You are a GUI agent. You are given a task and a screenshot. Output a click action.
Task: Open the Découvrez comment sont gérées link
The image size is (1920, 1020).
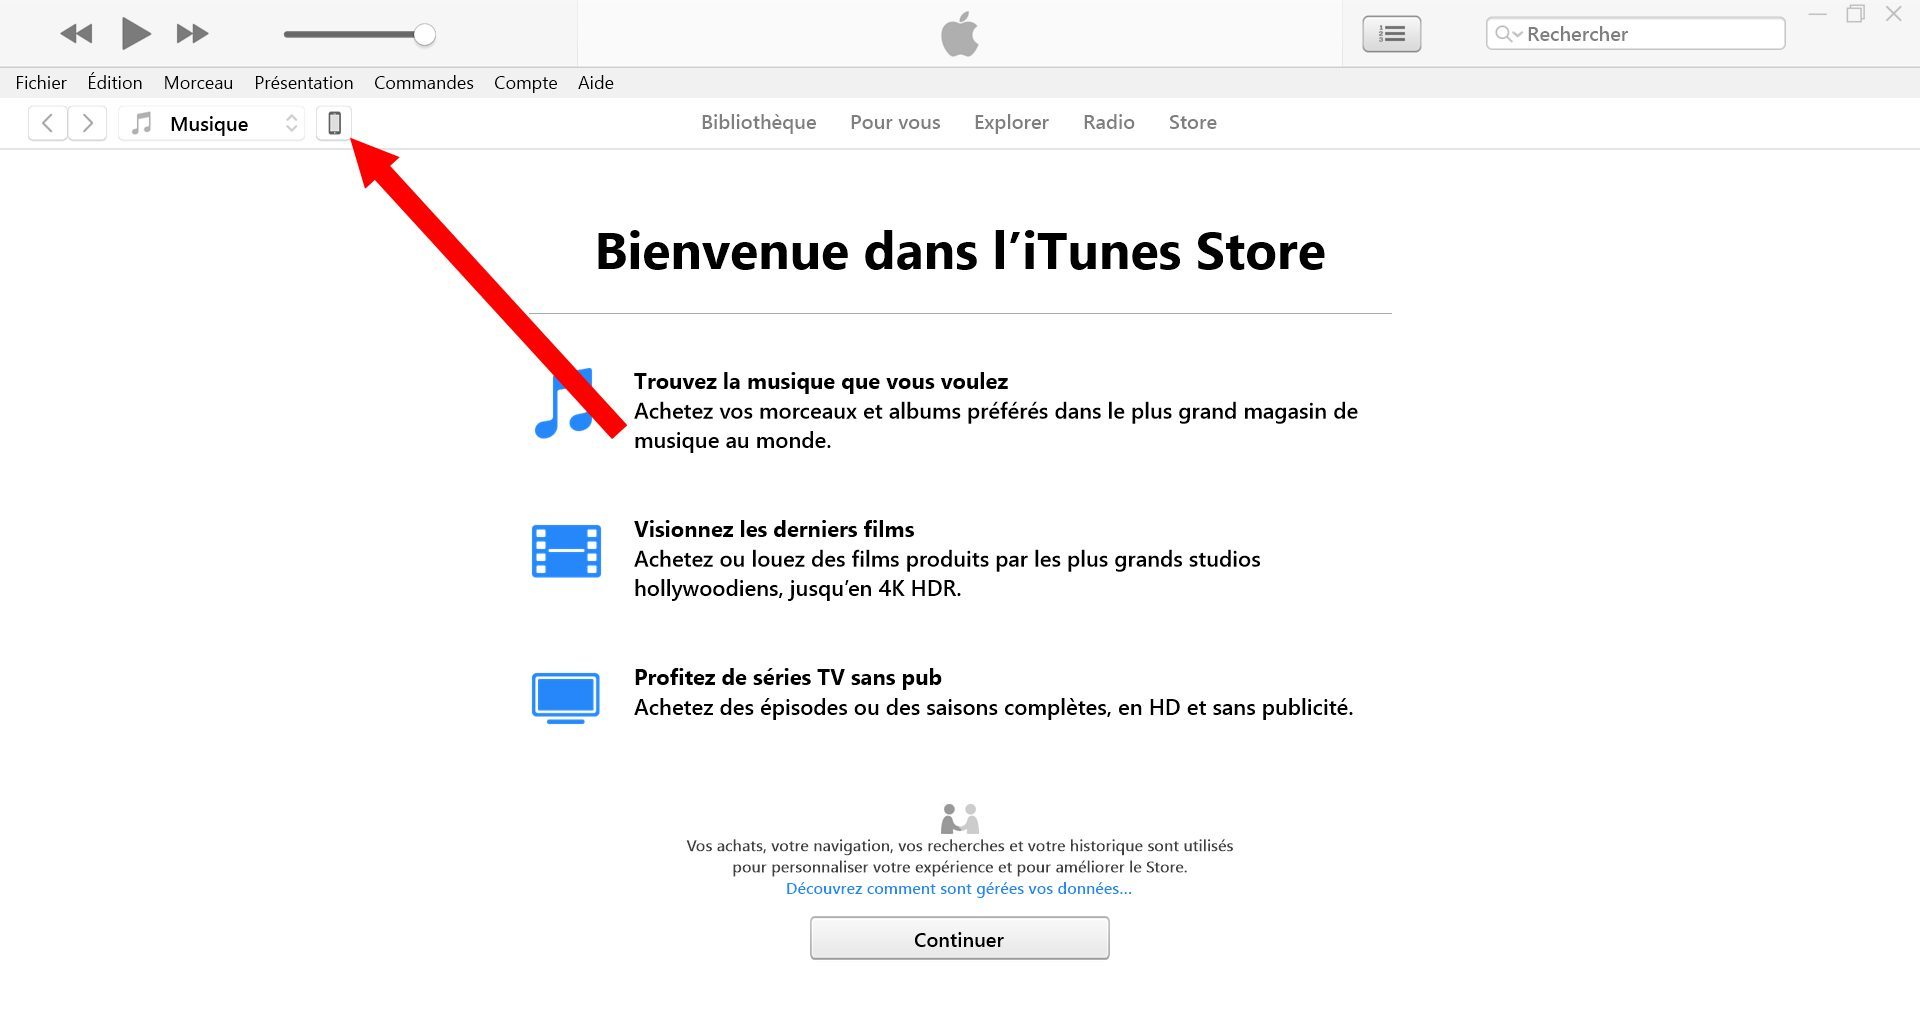point(958,889)
